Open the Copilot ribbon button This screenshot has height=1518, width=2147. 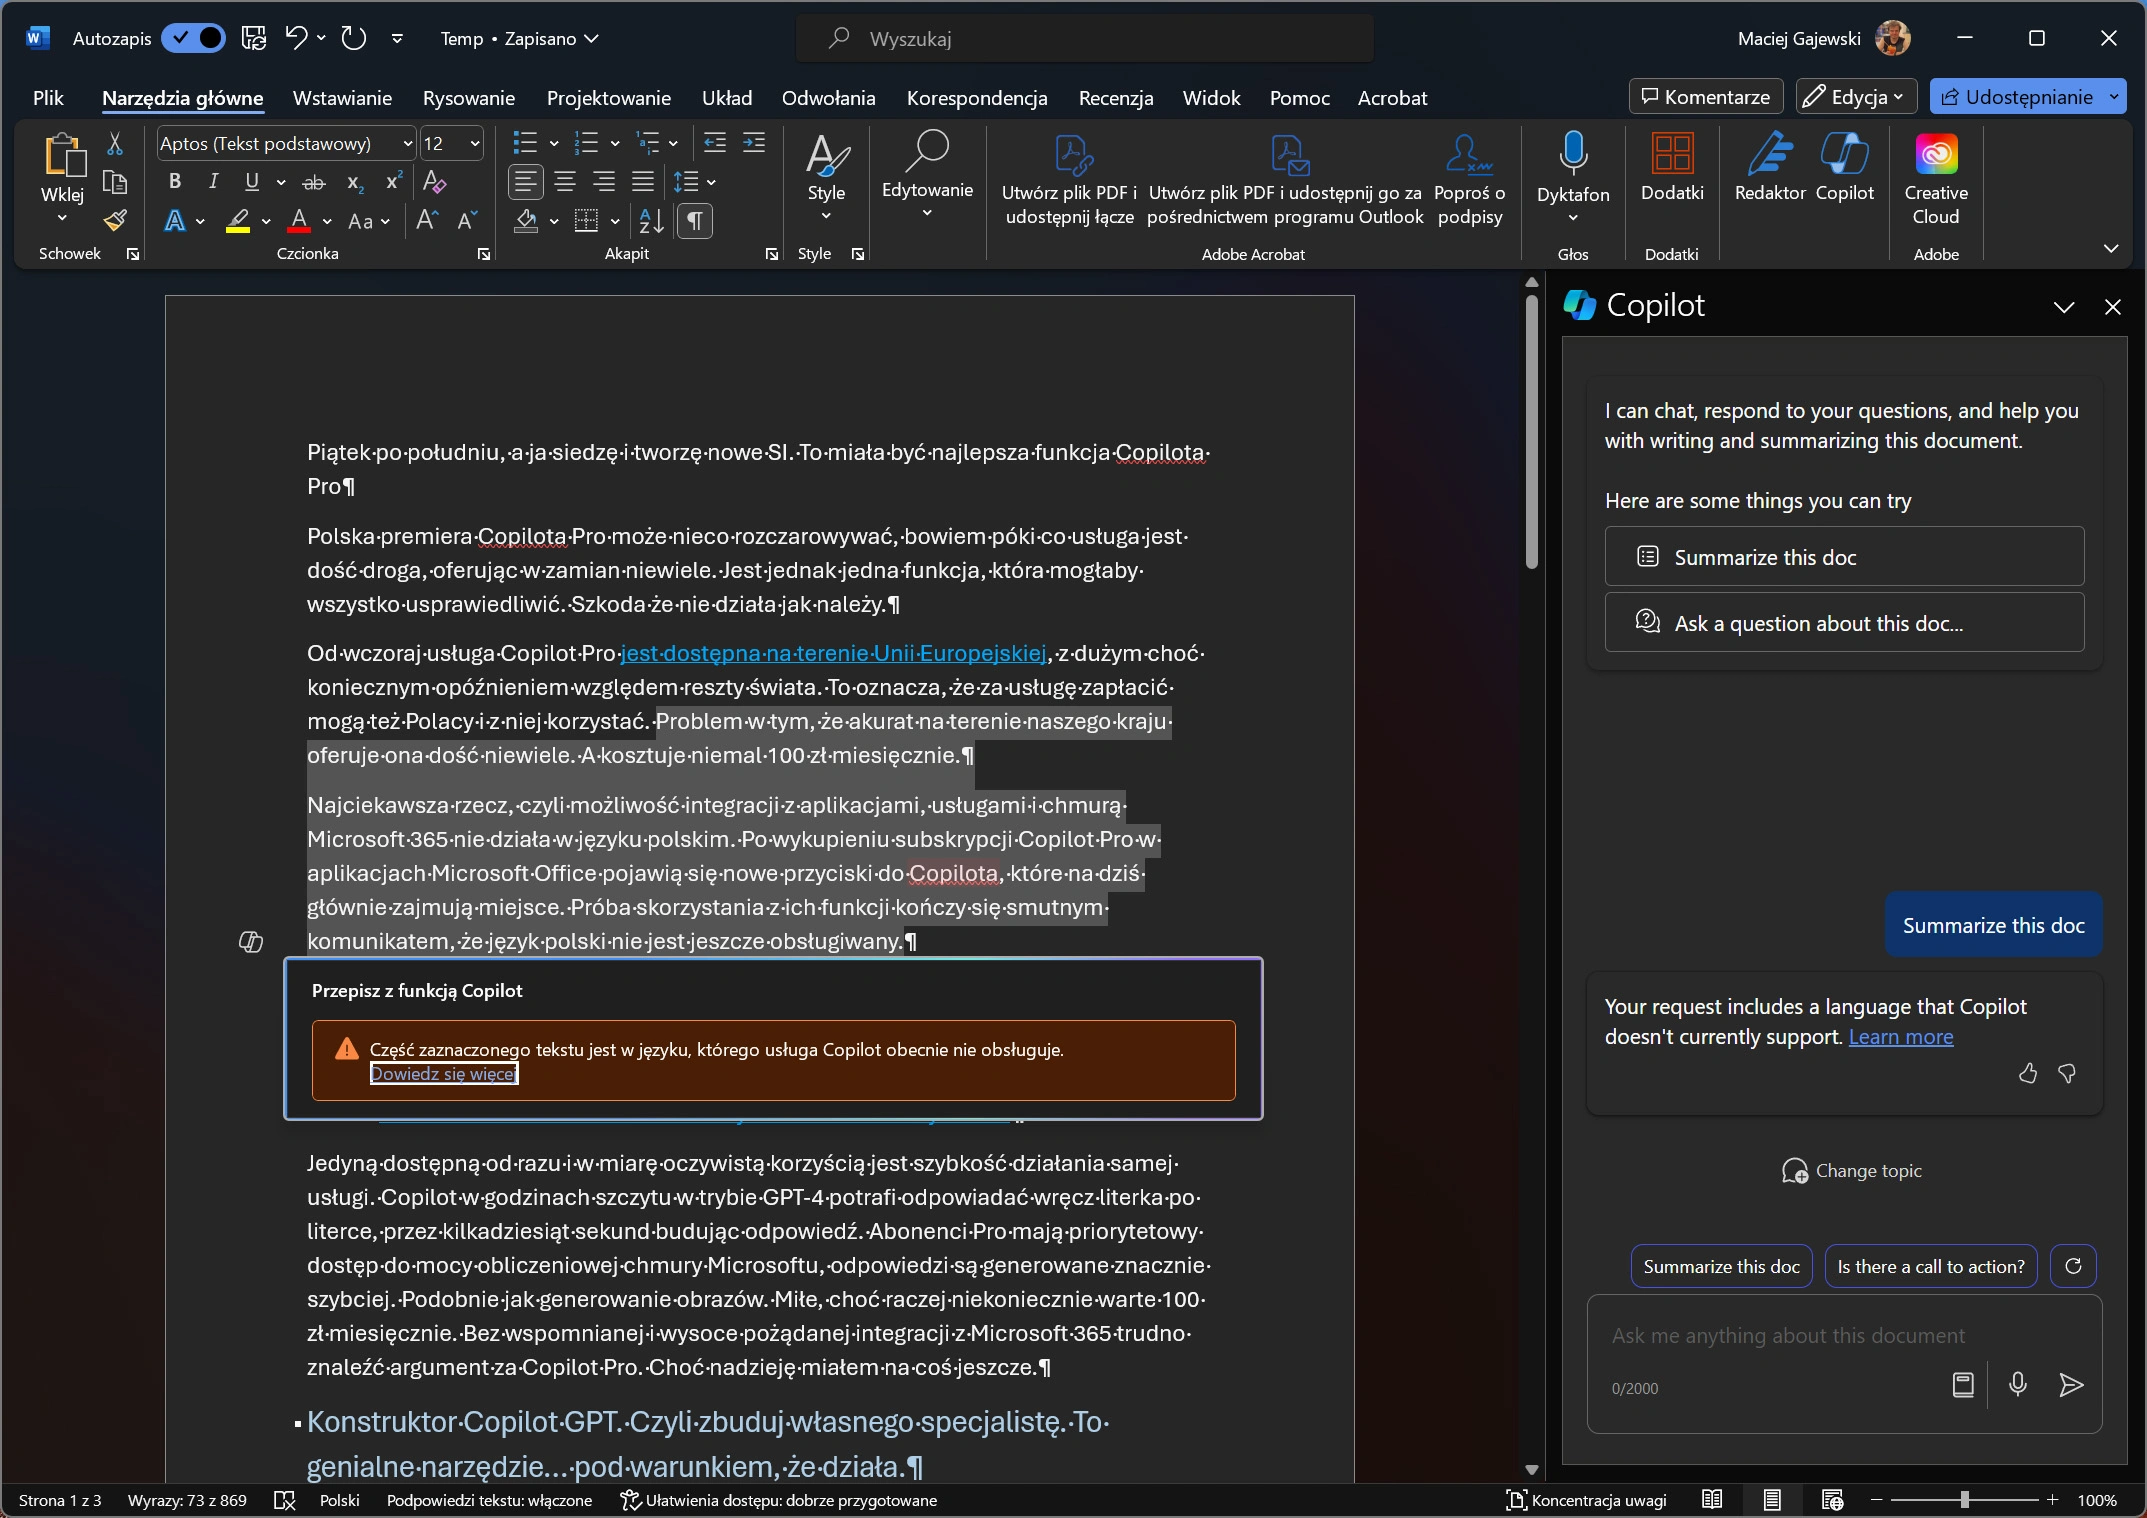pyautogui.click(x=1844, y=168)
